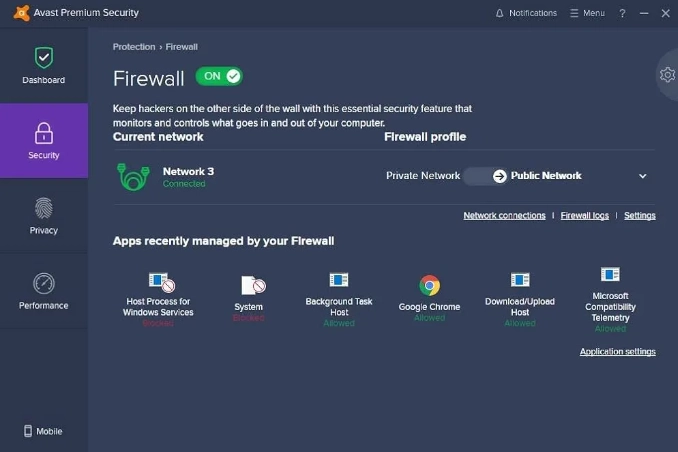This screenshot has height=452, width=678.
Task: Open the gear settings icon at right edge
Action: pyautogui.click(x=667, y=75)
